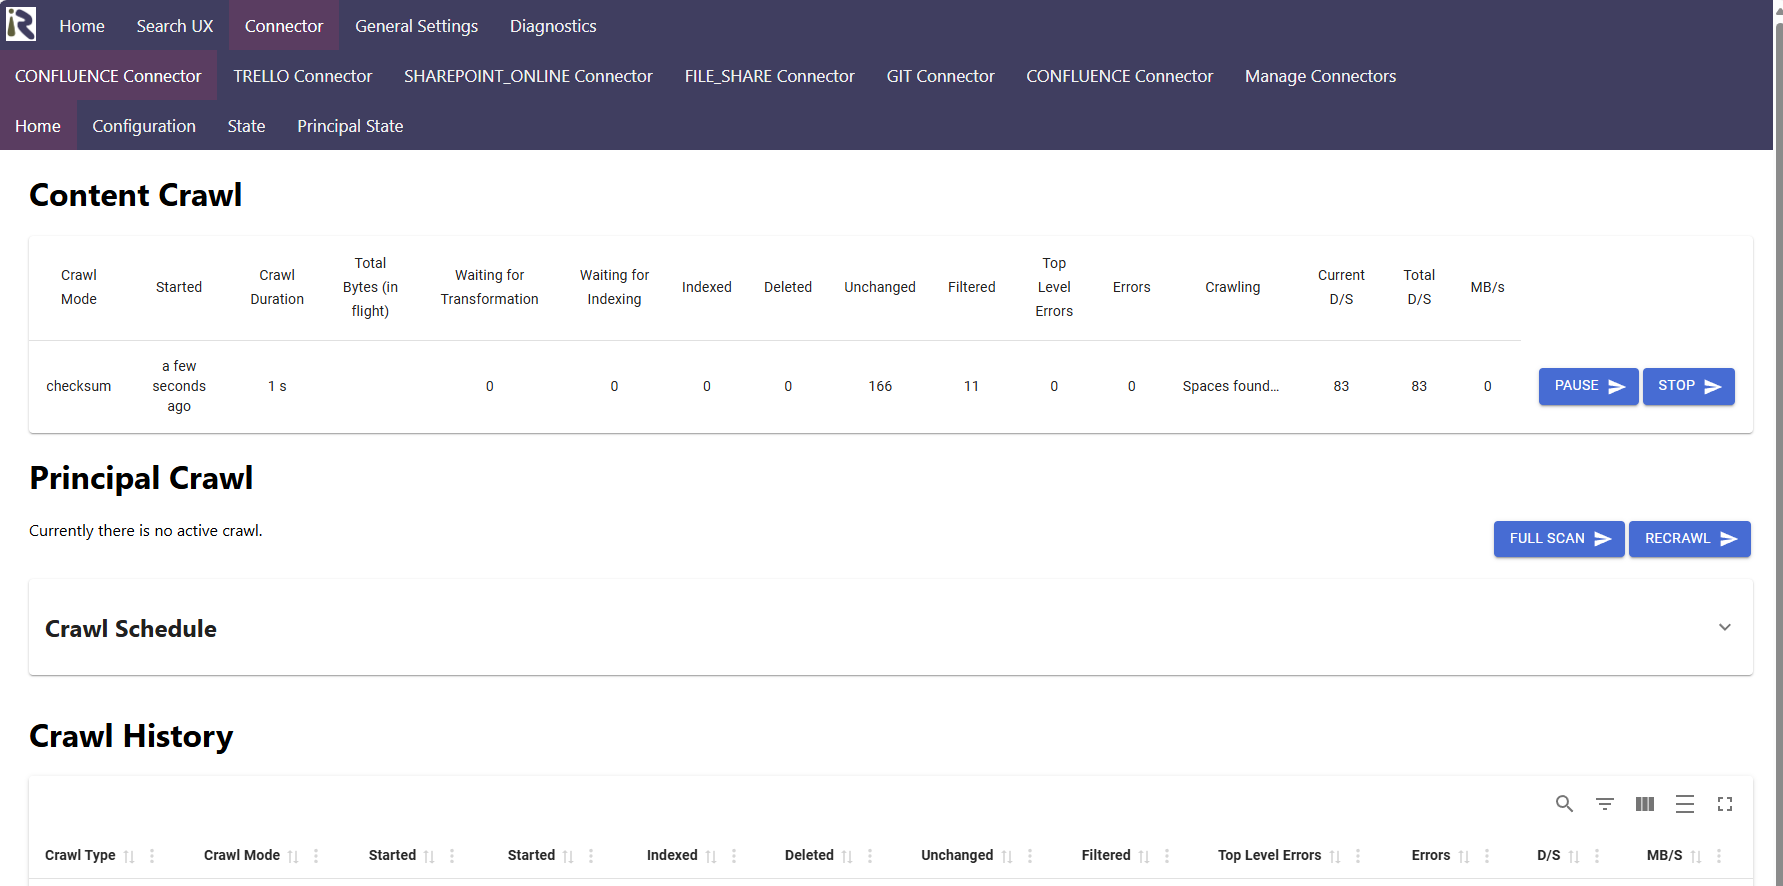Open Crawl Mode column actions menu
This screenshot has height=886, width=1783.
(x=316, y=856)
